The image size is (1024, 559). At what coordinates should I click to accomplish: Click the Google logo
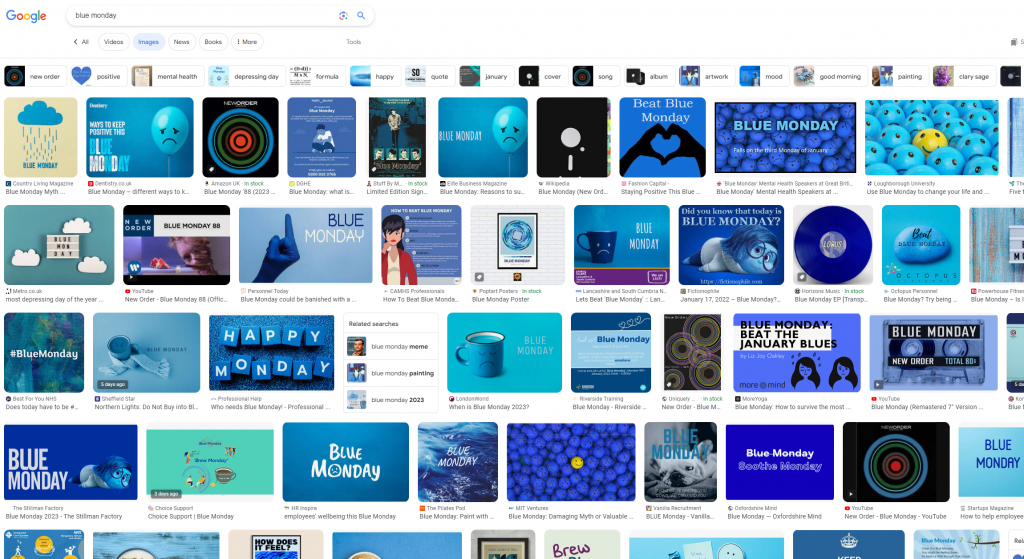(26, 16)
